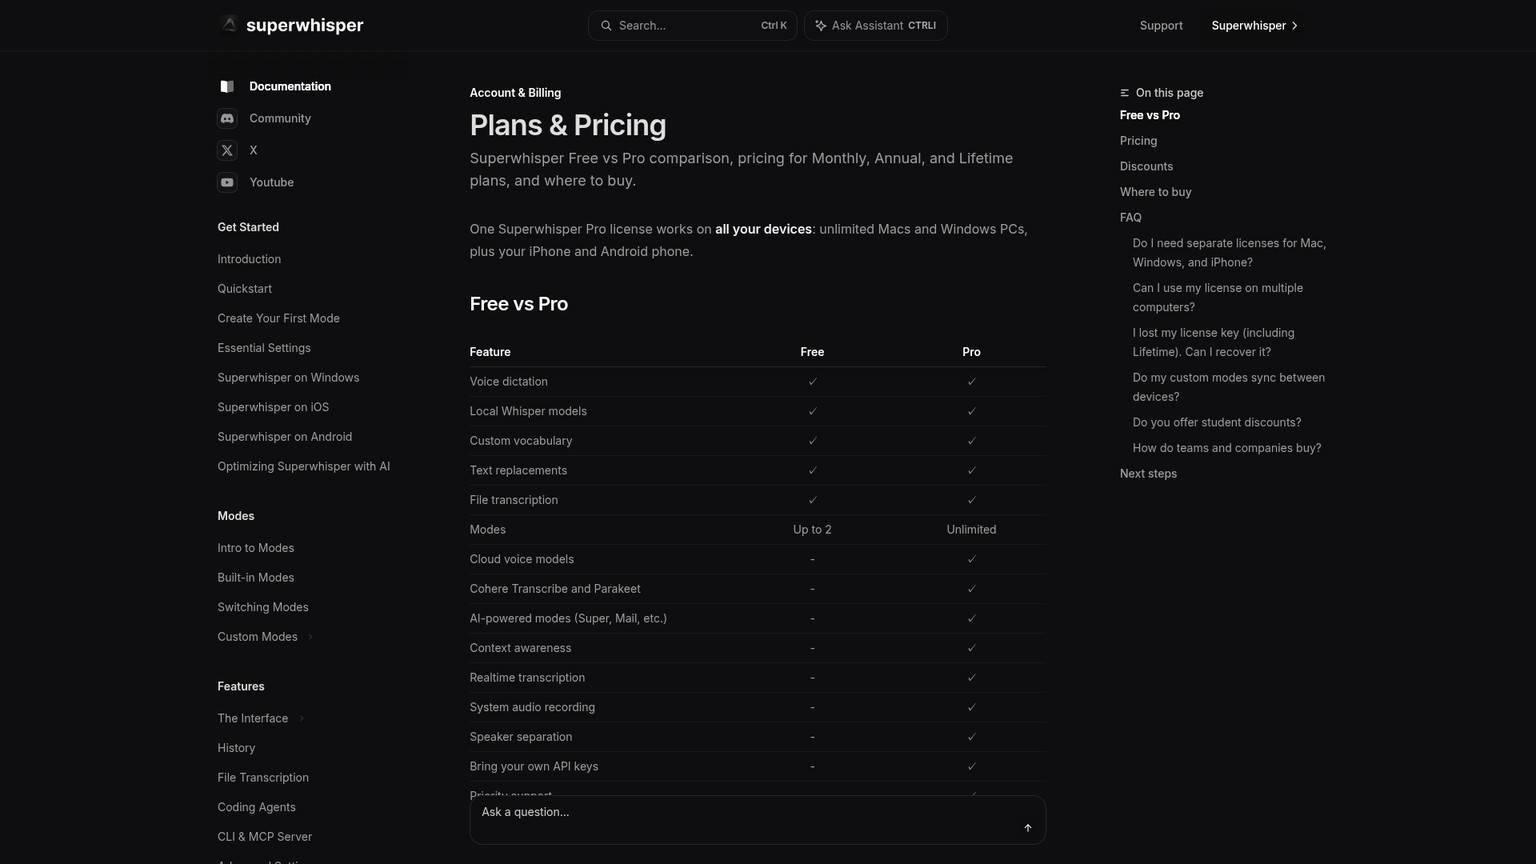Screen dimensions: 1536x864
Task: Open Coding Agents page
Action: (256, 807)
